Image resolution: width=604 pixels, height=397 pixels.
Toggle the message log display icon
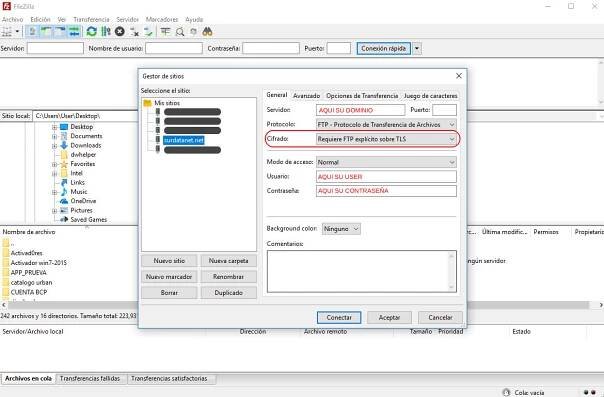pyautogui.click(x=32, y=32)
